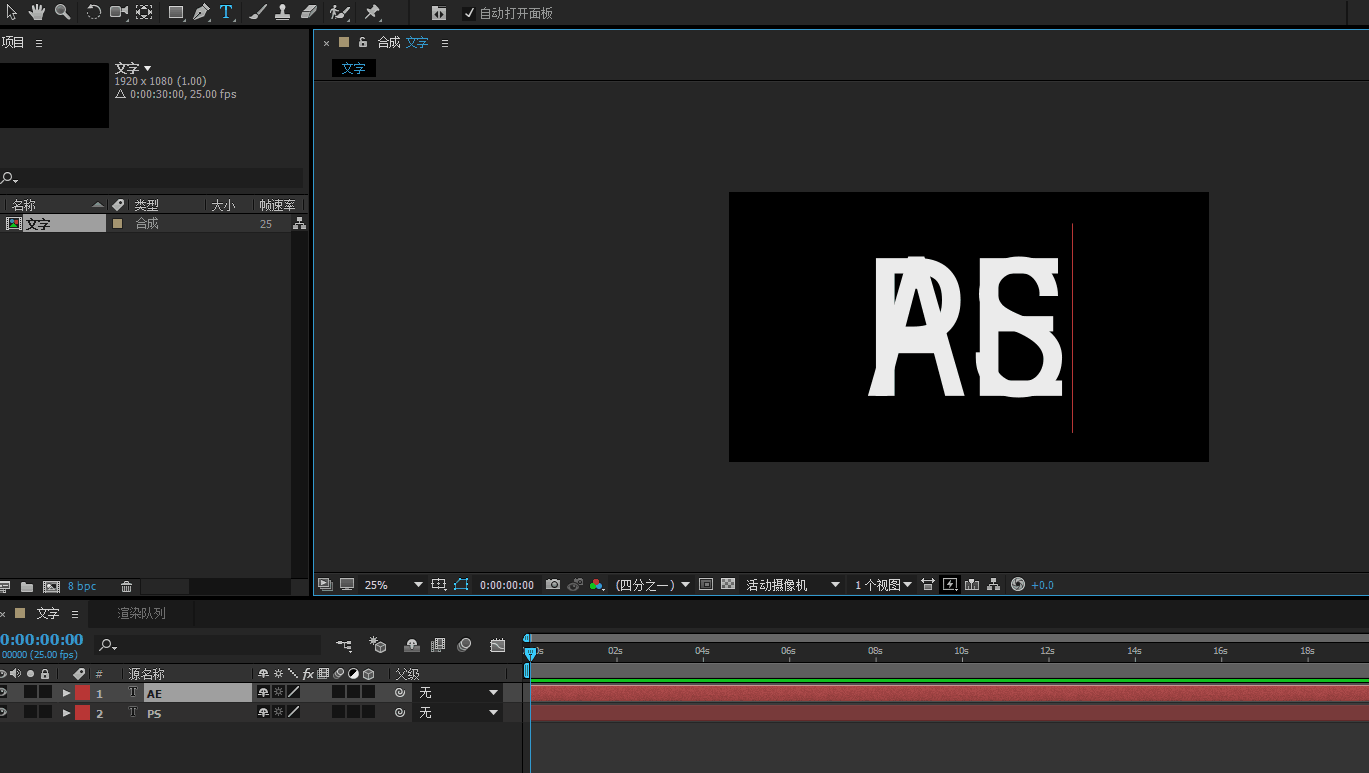This screenshot has width=1369, height=773.
Task: Select the Puppet Pin tool
Action: click(x=372, y=12)
